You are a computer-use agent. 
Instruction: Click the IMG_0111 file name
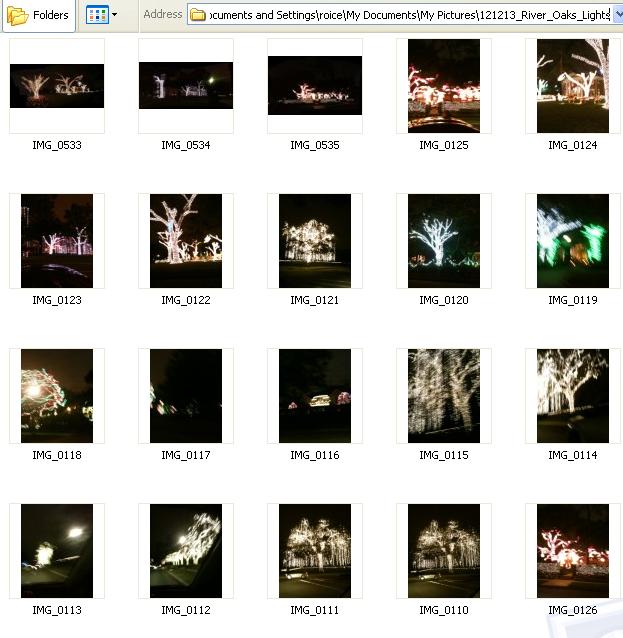[315, 610]
